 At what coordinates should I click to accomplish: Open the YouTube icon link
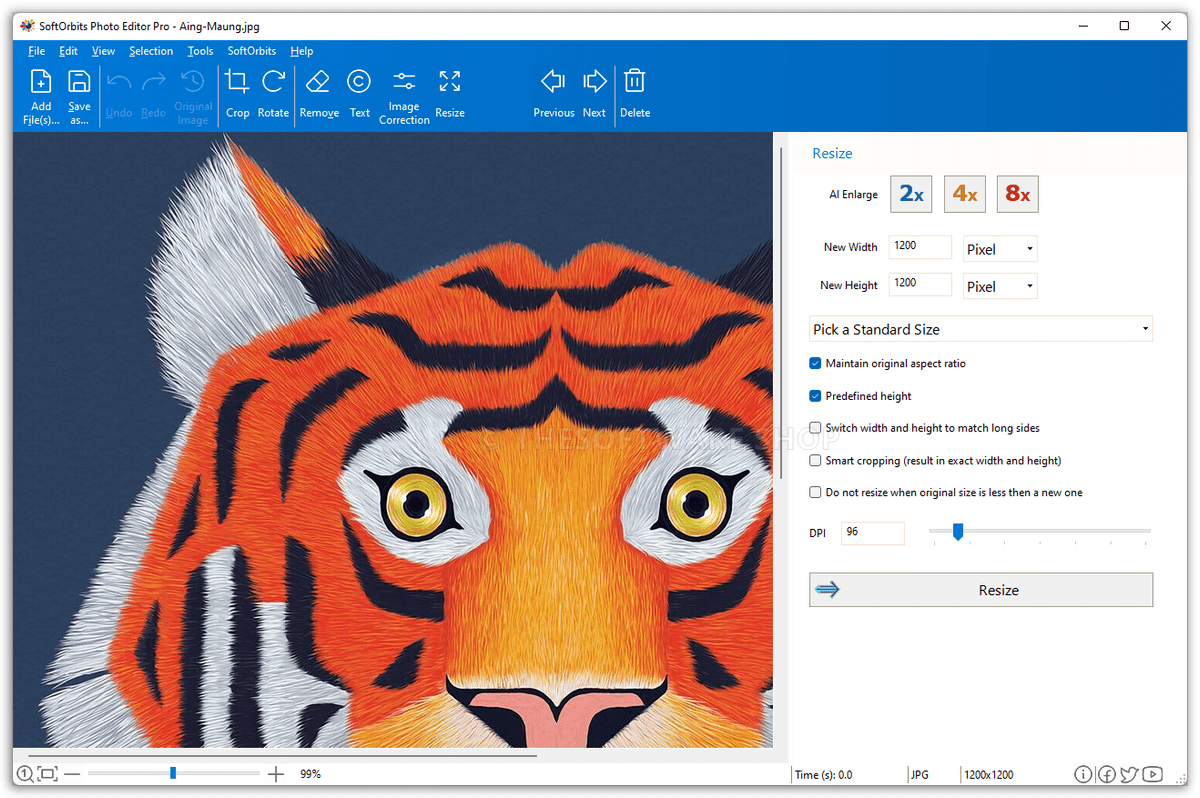1153,774
